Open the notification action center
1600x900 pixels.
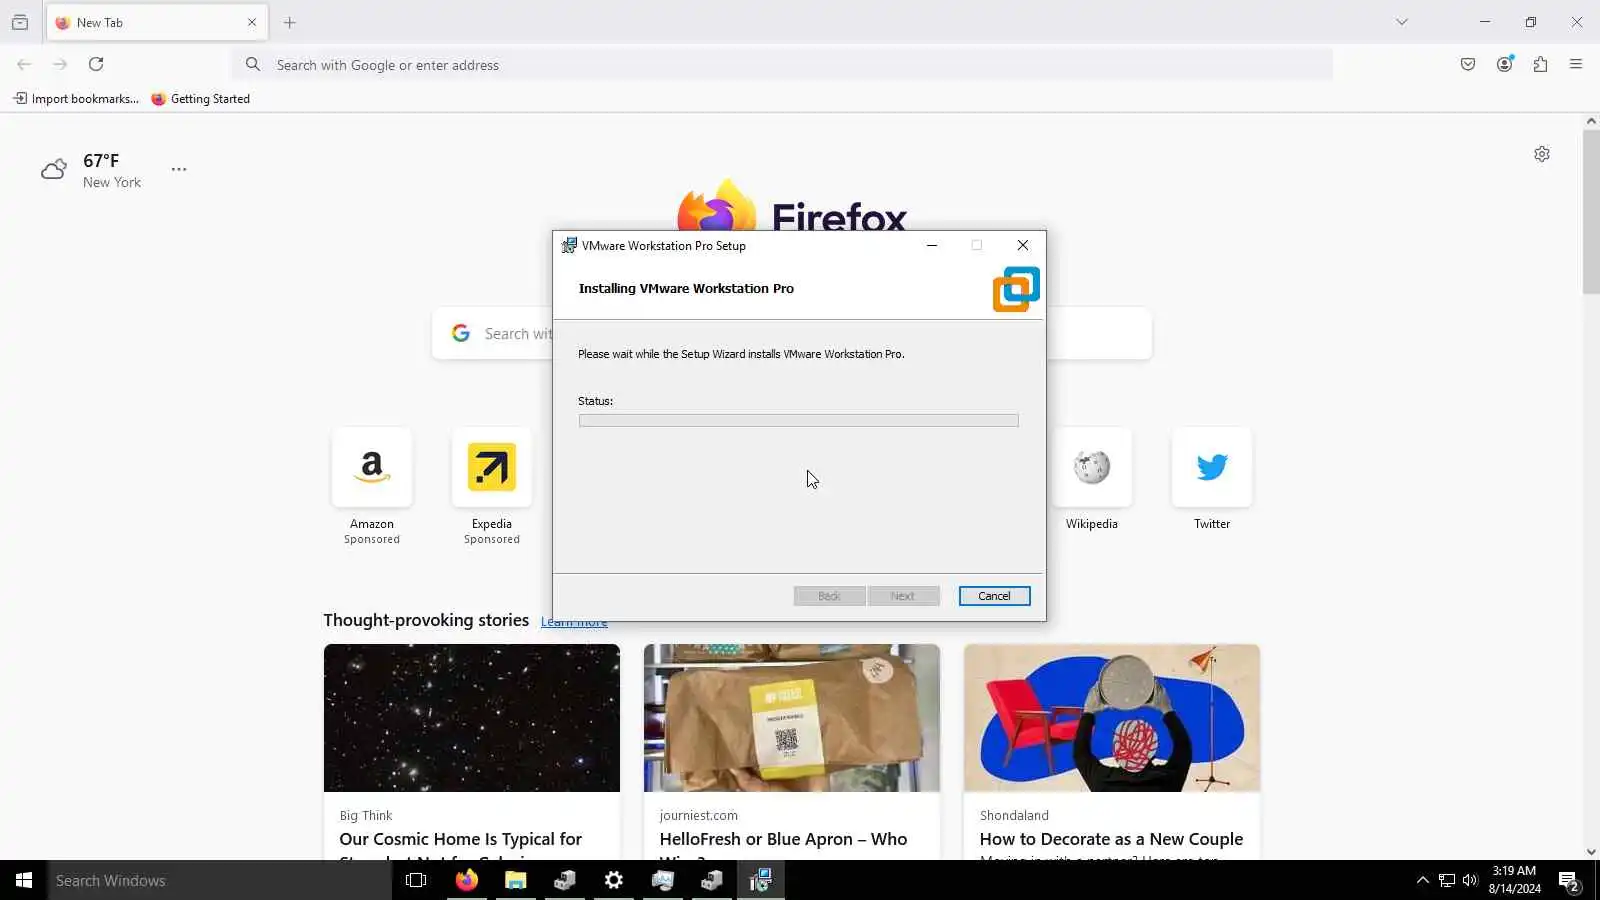coord(1569,881)
